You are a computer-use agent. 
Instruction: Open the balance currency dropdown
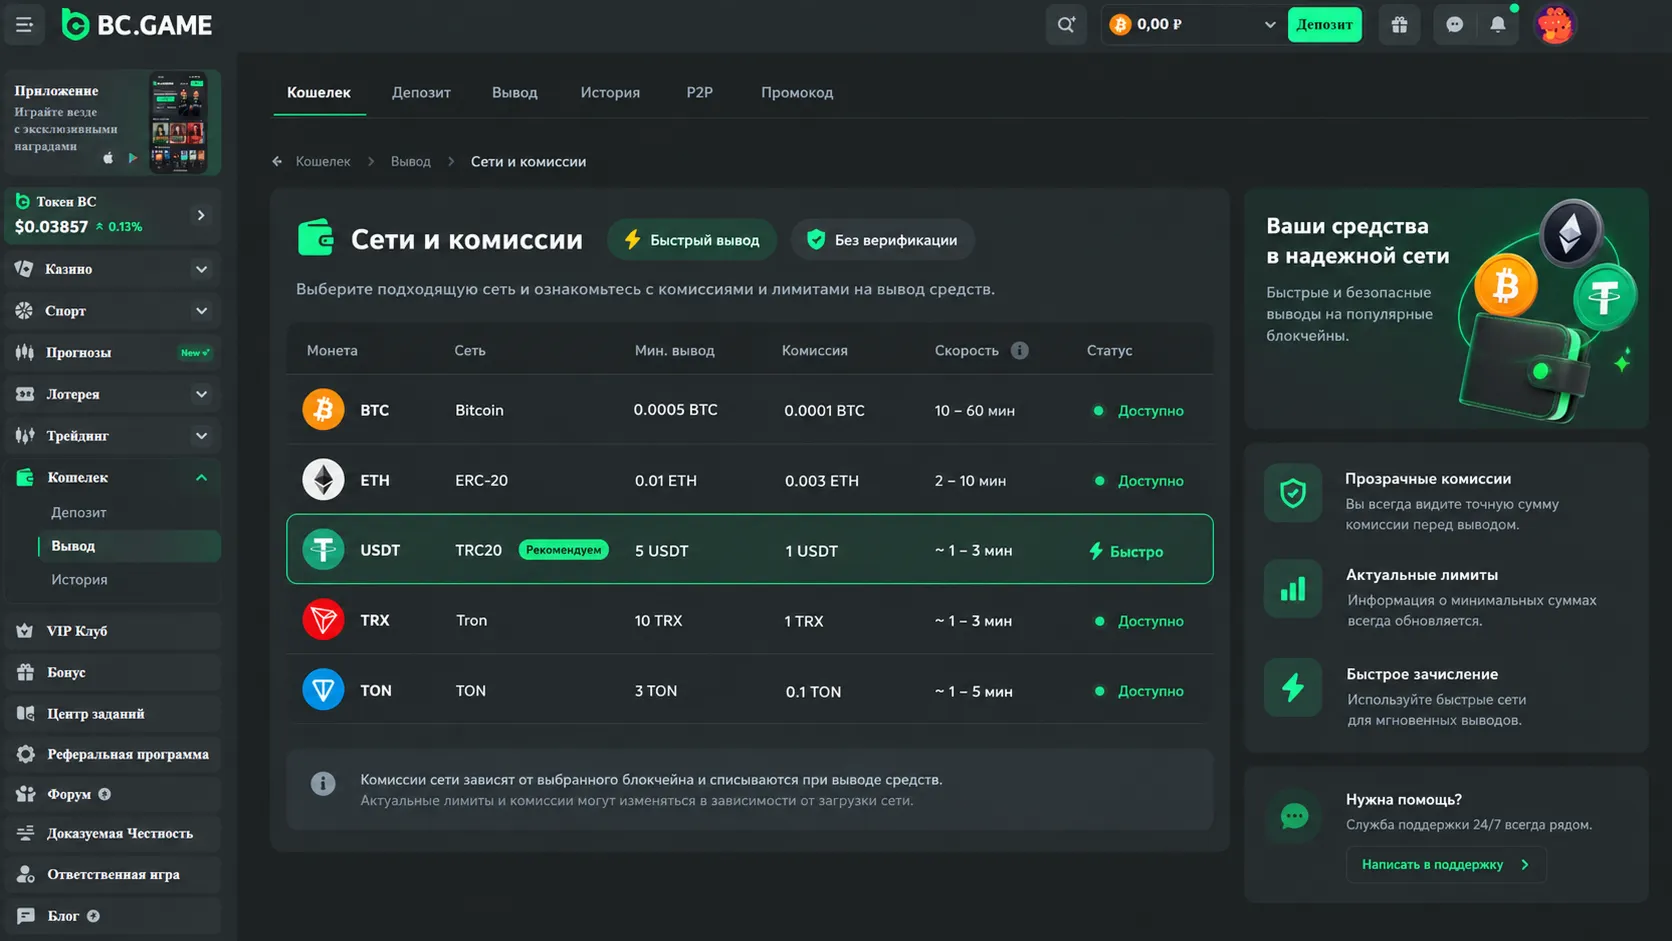pyautogui.click(x=1270, y=25)
